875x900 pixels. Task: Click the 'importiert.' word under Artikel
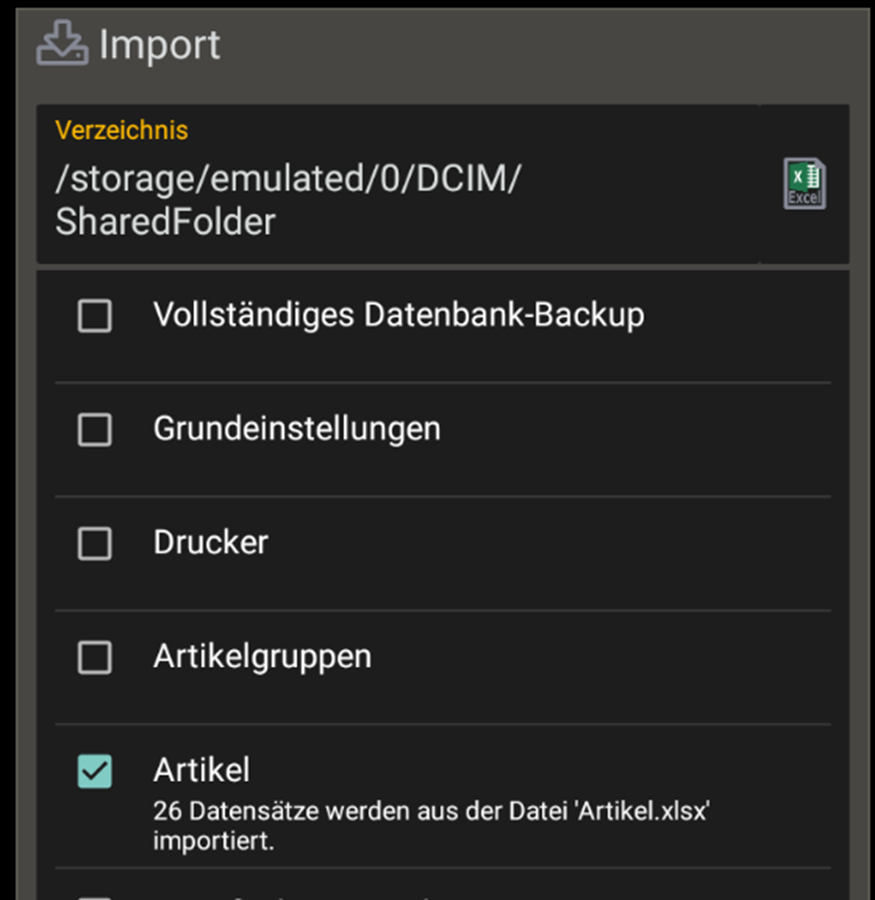213,841
